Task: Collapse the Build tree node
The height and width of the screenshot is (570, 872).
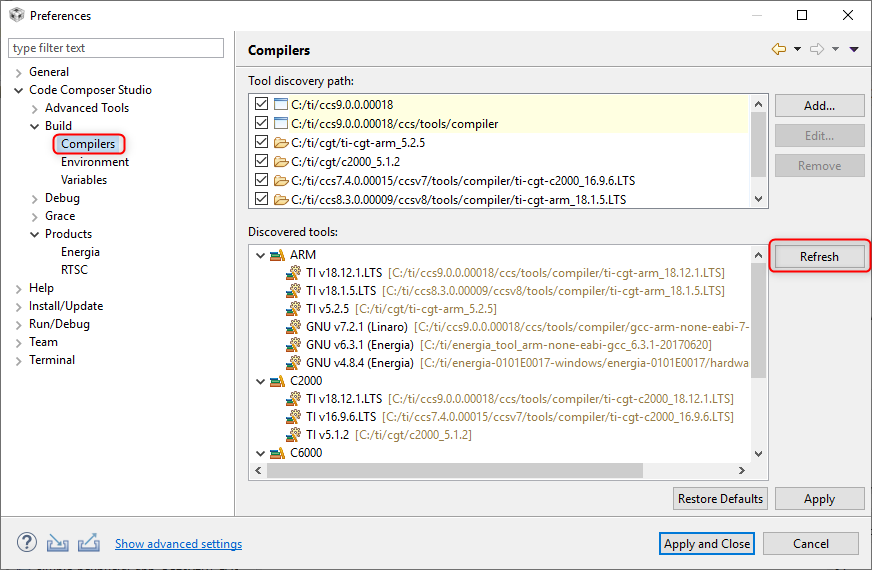Action: point(34,126)
